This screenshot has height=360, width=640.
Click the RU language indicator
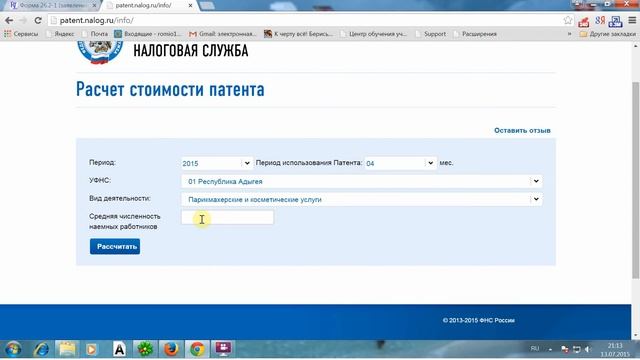535,349
